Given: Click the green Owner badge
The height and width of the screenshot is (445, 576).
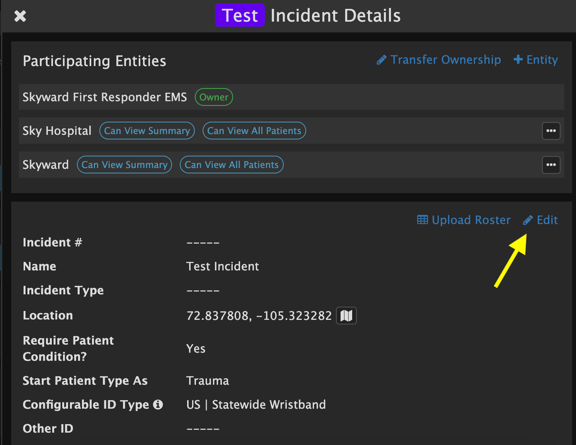Looking at the screenshot, I should [214, 97].
